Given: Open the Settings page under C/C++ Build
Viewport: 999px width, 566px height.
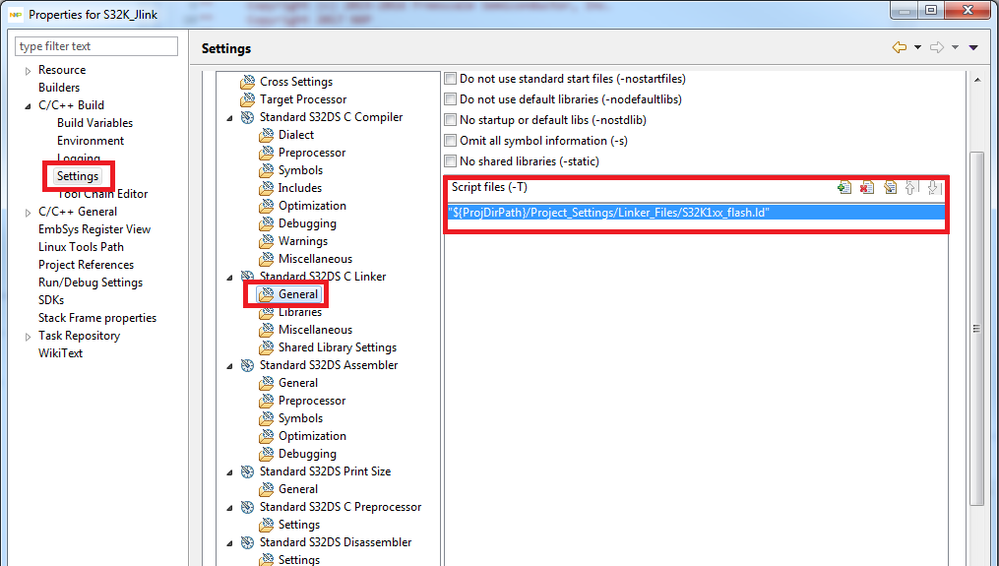Looking at the screenshot, I should [x=78, y=176].
